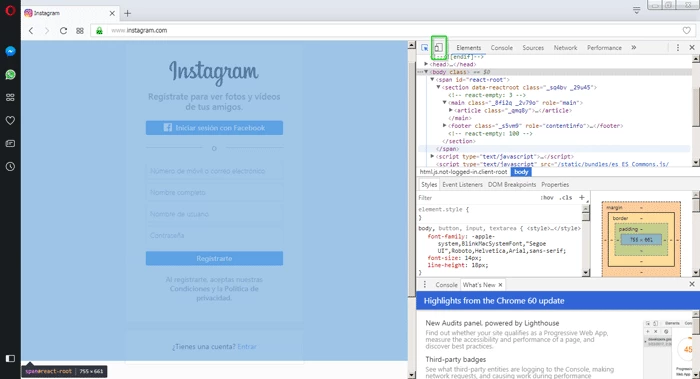Toggle the sidebar panel icon at bottom
The height and width of the screenshot is (379, 700).
[x=10, y=358]
